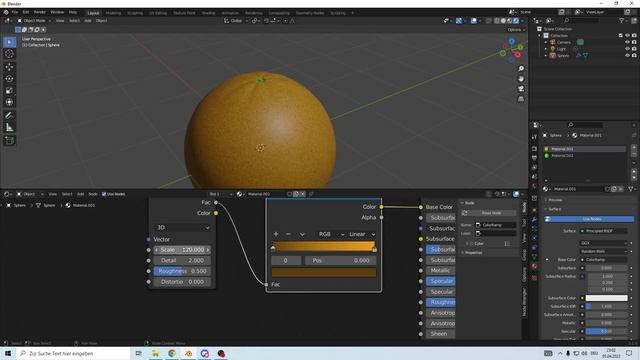
Task: Open ColorRamp RGB color mode dropdown
Action: [x=331, y=234]
